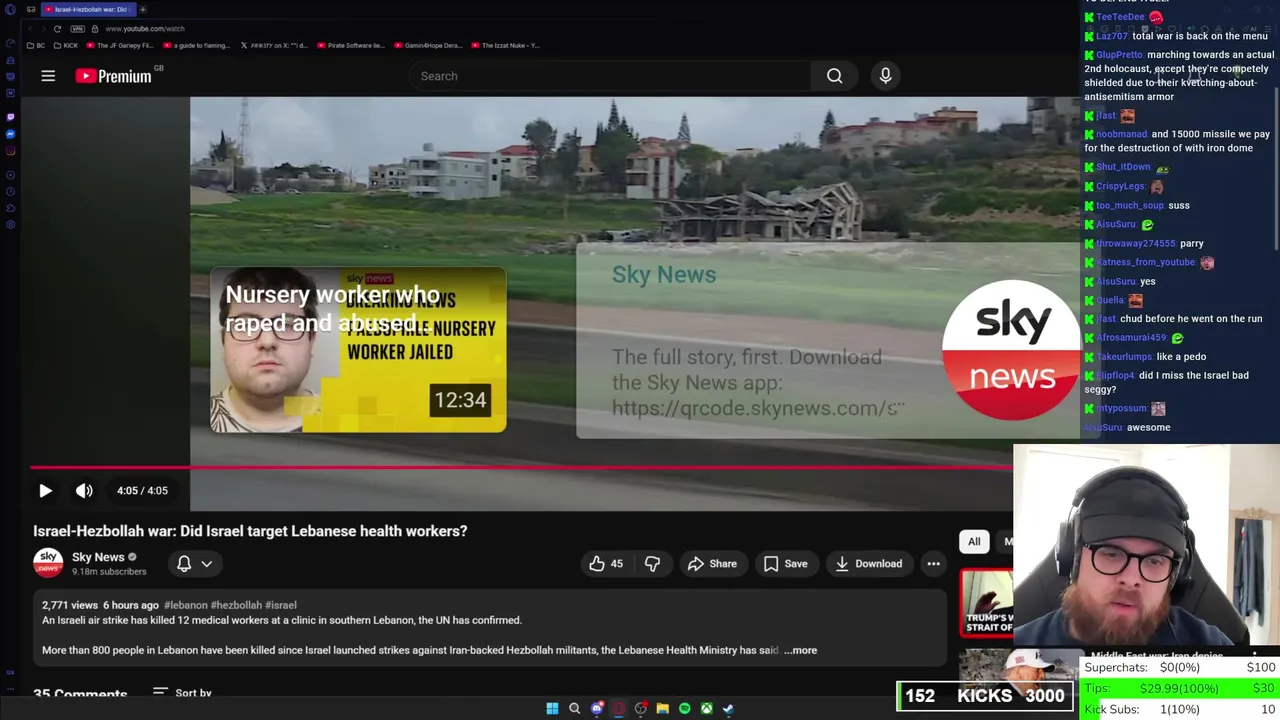Open the suggested Nursery worker video card
The image size is (1280, 720).
[358, 349]
